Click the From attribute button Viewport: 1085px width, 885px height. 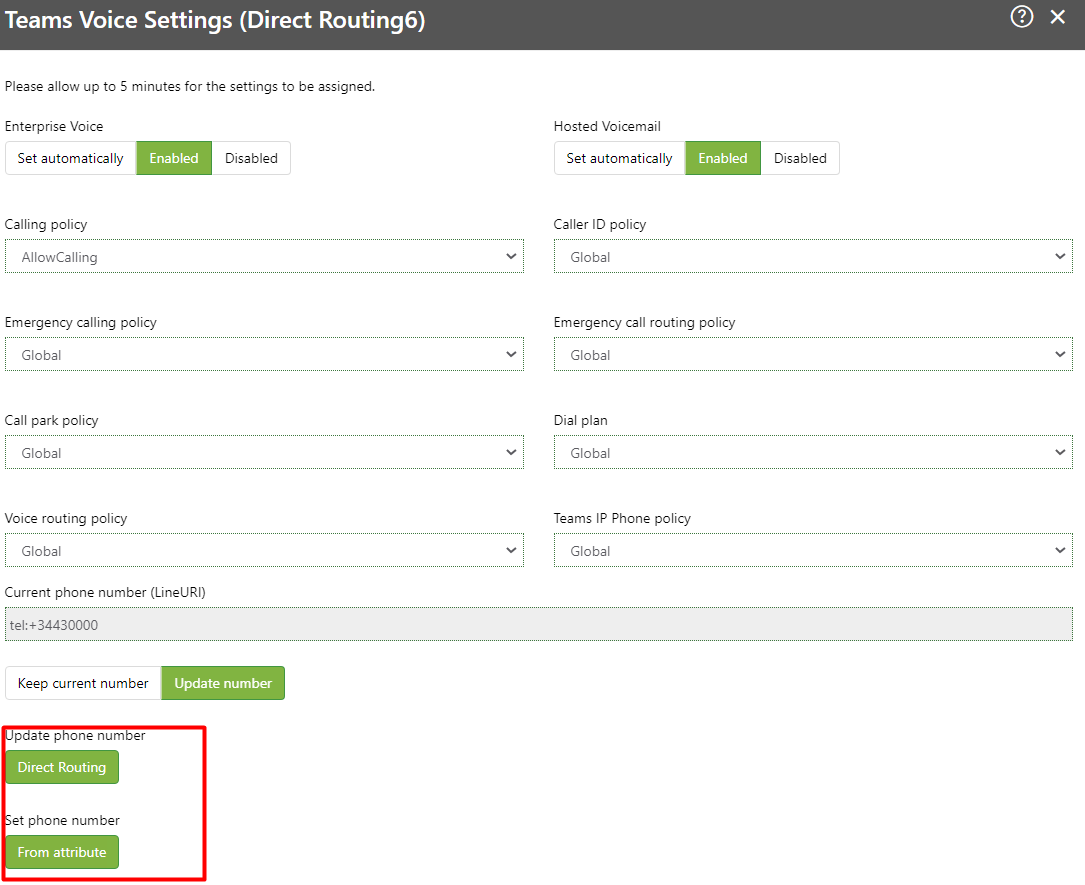[x=62, y=852]
